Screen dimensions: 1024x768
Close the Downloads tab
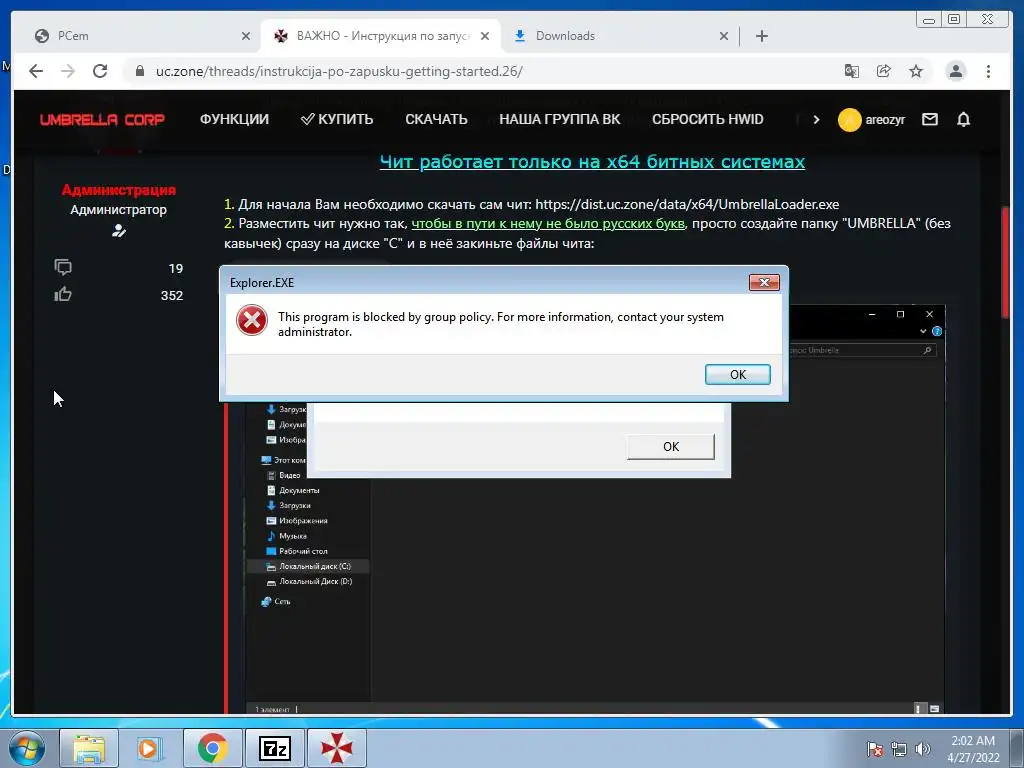724,36
